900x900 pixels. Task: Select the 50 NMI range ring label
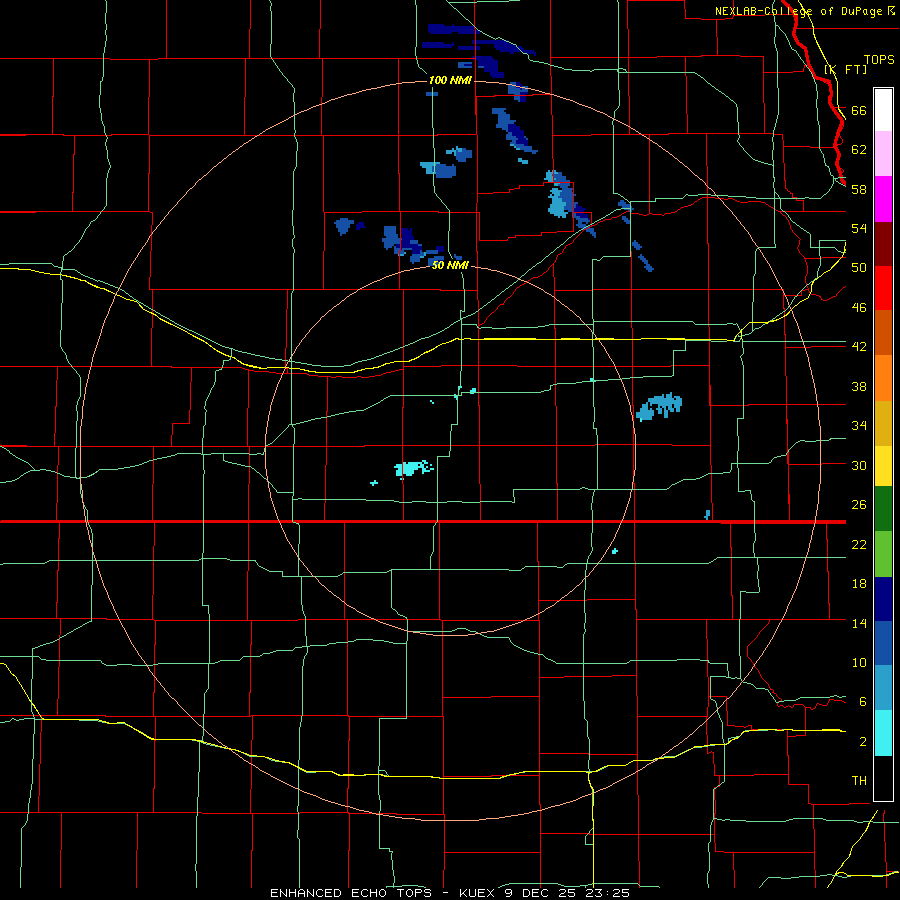point(450,266)
